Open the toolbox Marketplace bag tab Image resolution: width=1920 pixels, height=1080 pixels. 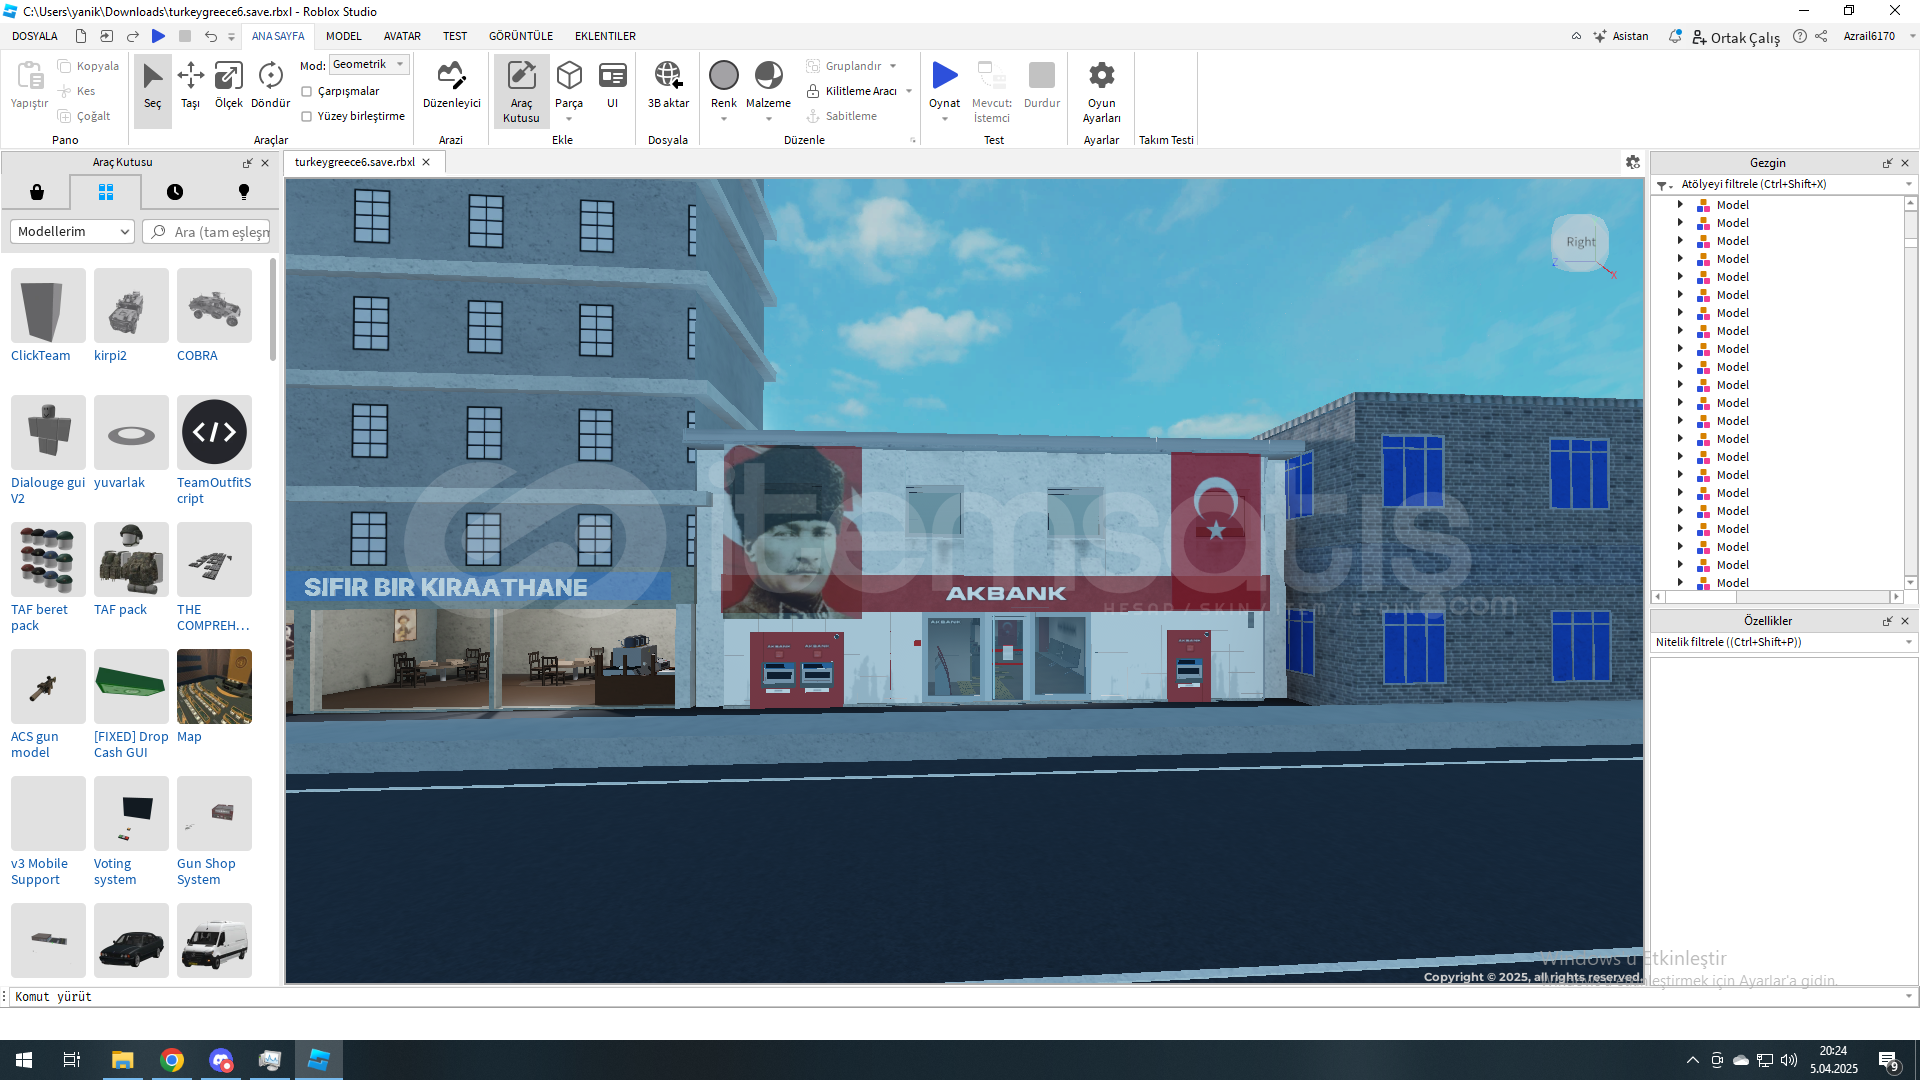pyautogui.click(x=37, y=192)
